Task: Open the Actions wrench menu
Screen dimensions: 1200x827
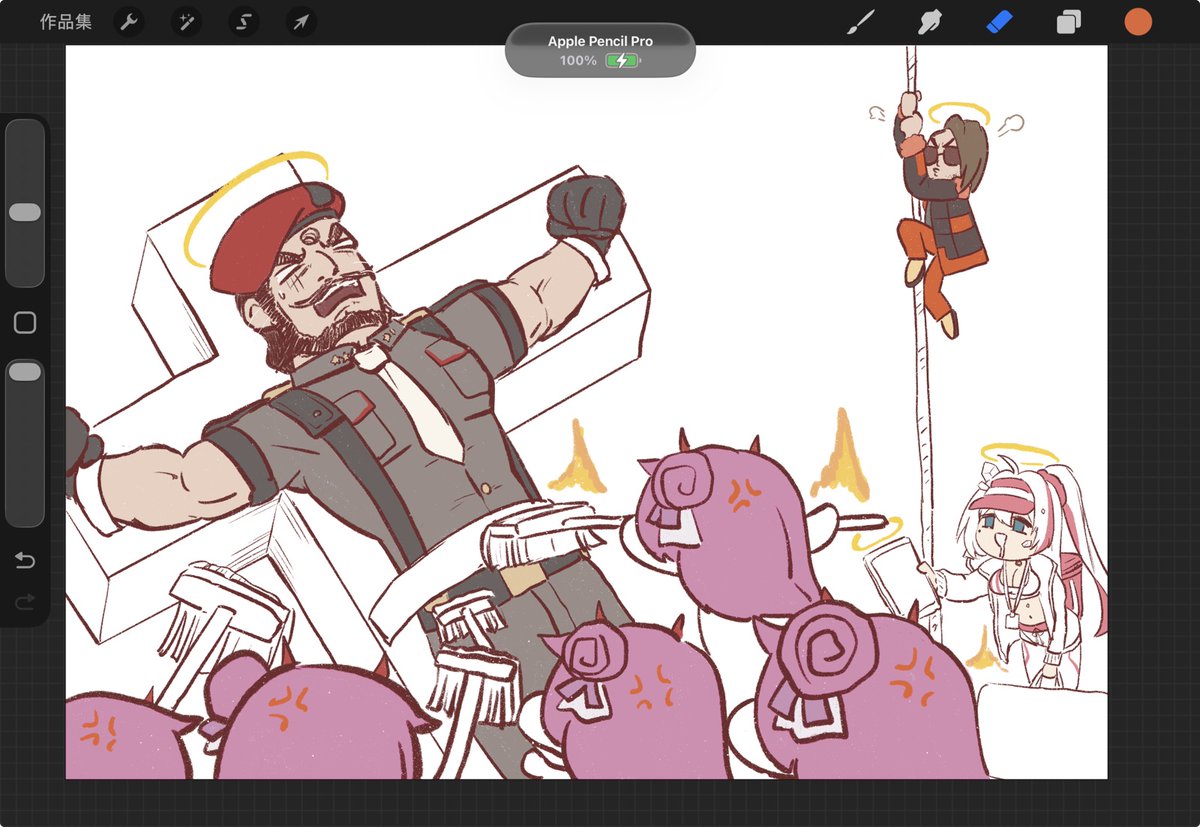Action: point(129,22)
